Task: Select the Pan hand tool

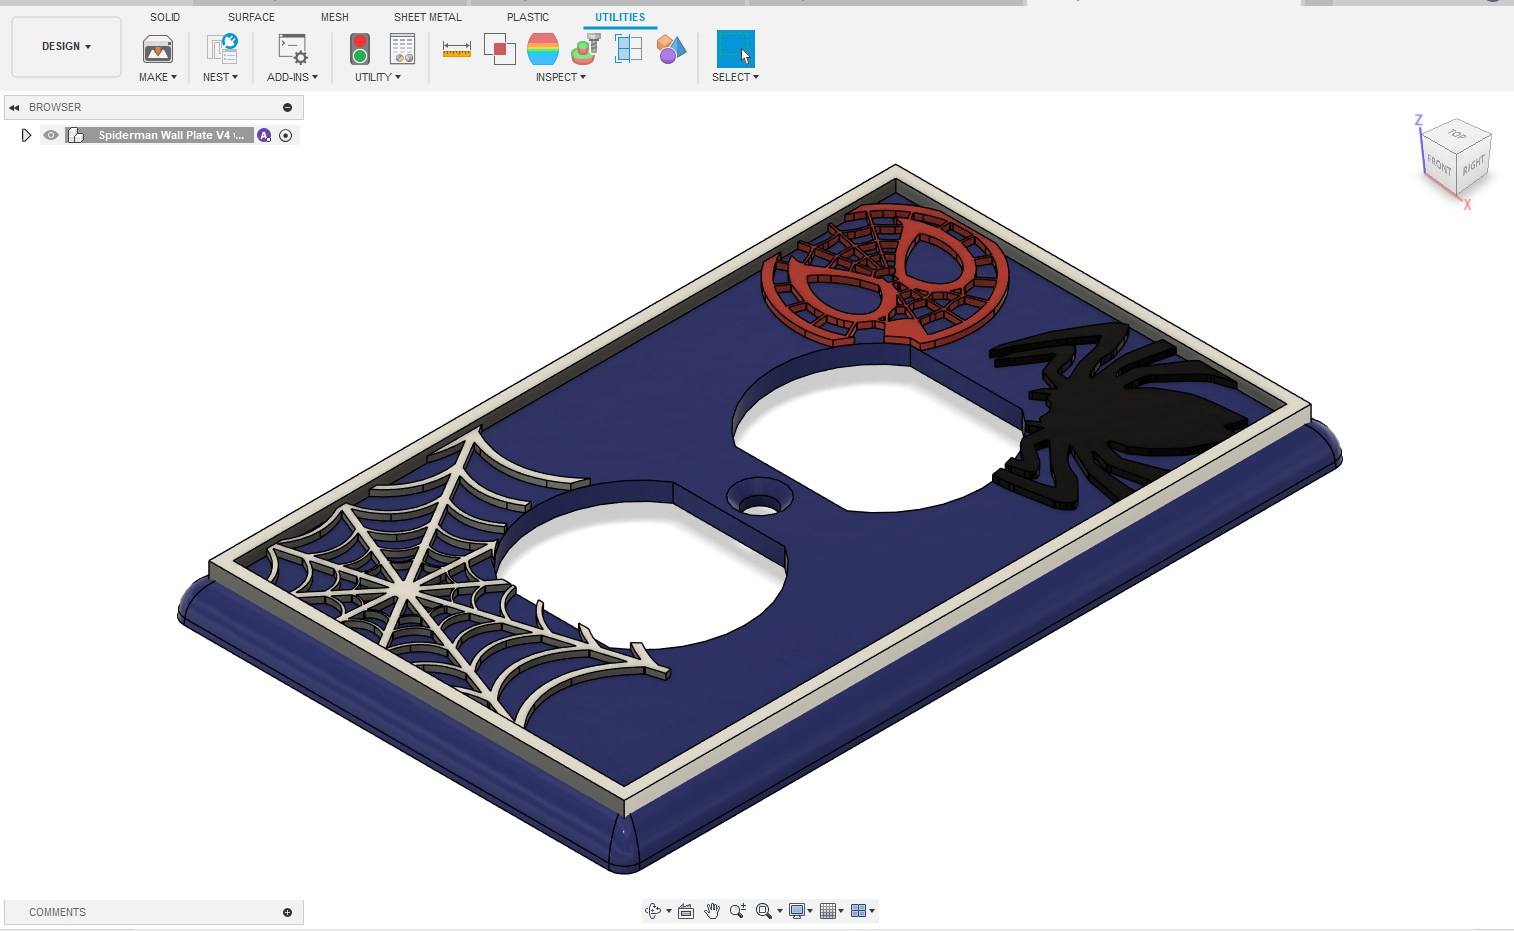Action: 712,911
